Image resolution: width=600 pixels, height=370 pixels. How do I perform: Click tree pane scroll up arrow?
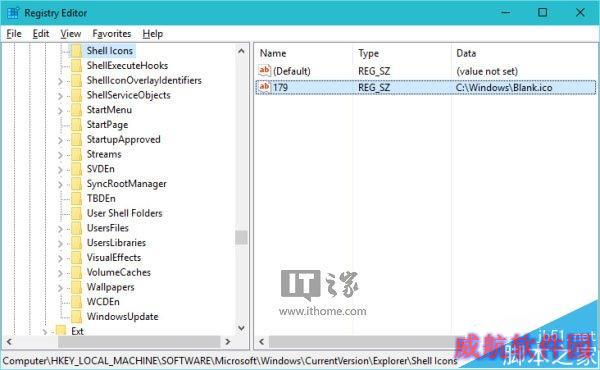(x=241, y=51)
